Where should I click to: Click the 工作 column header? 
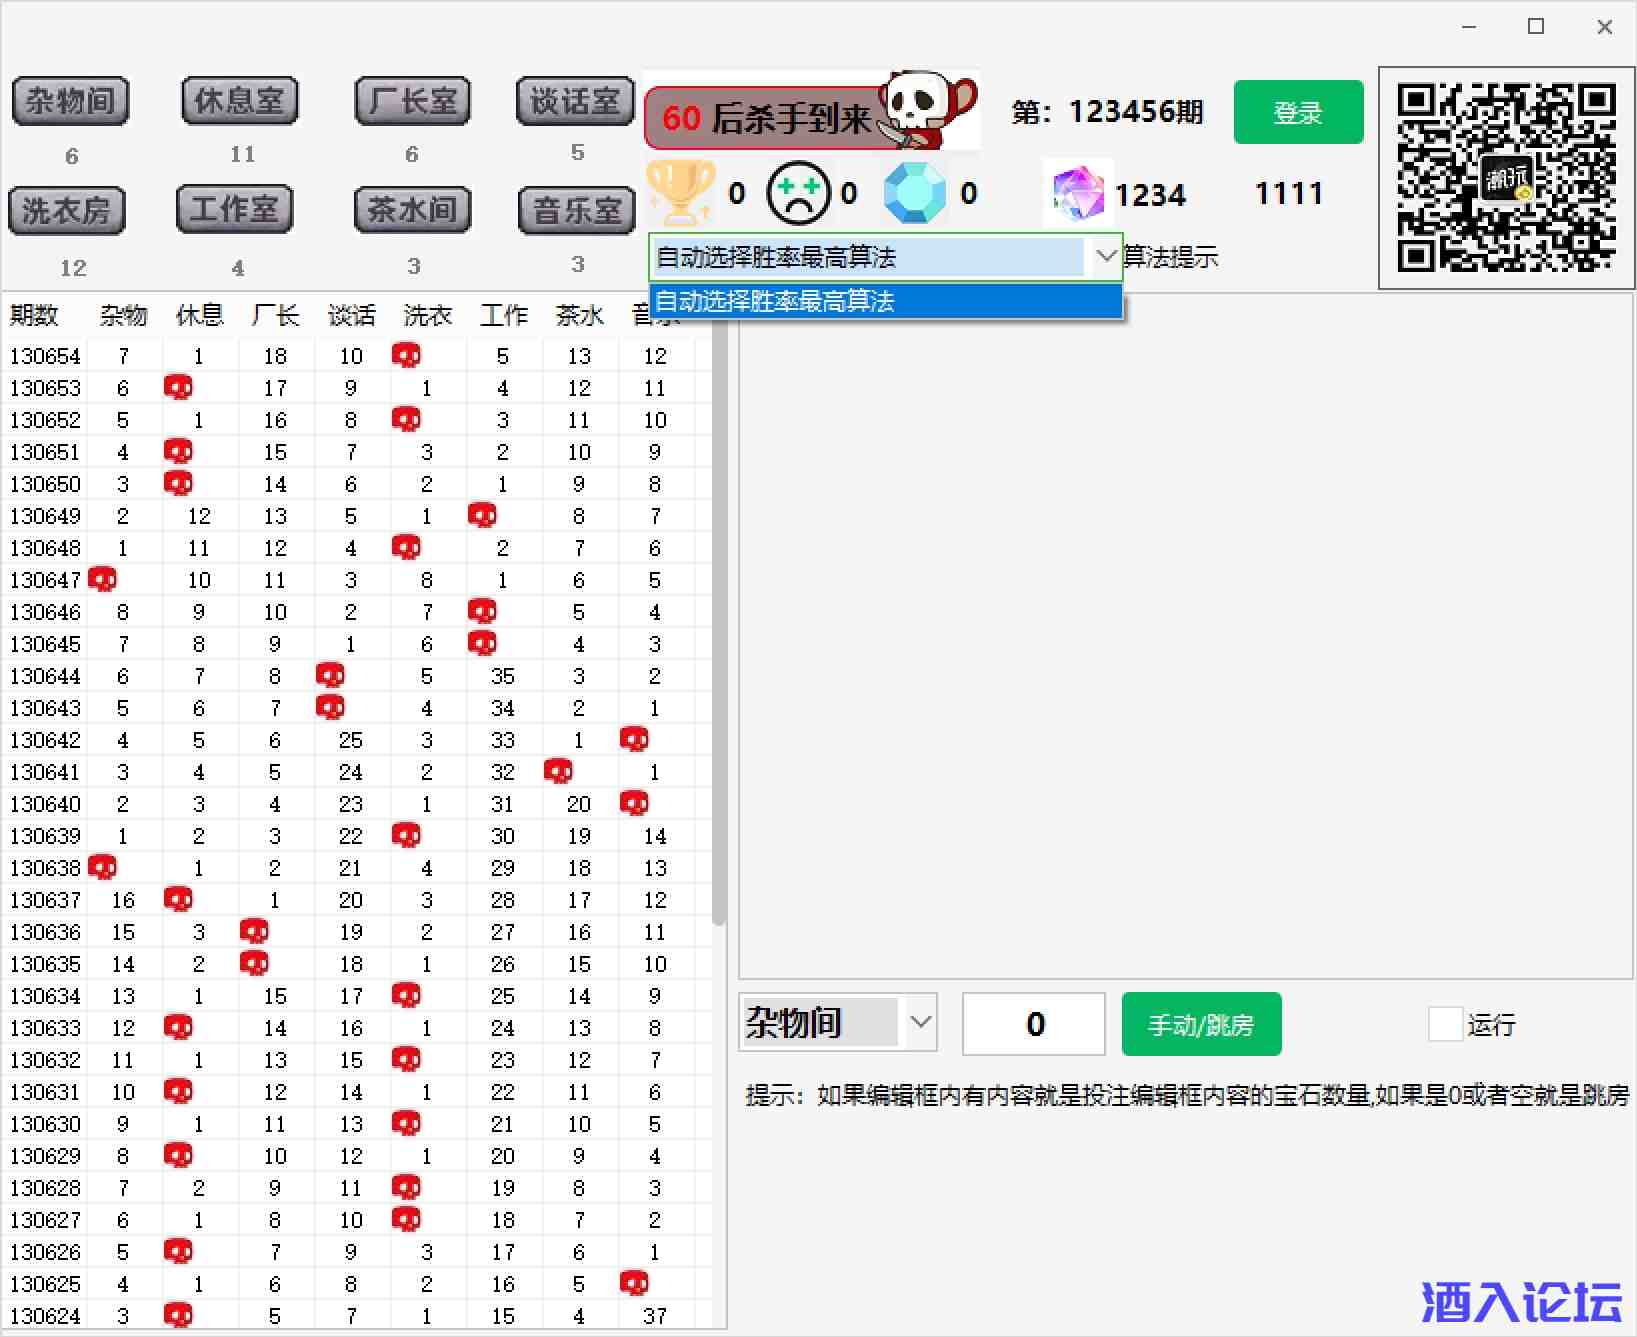click(503, 315)
